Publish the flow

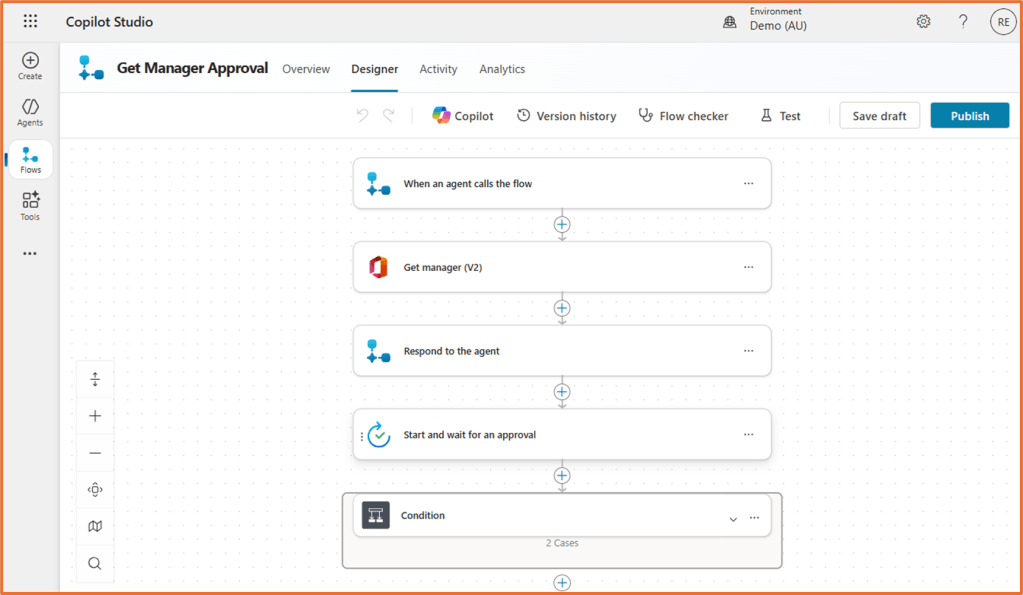(x=969, y=115)
